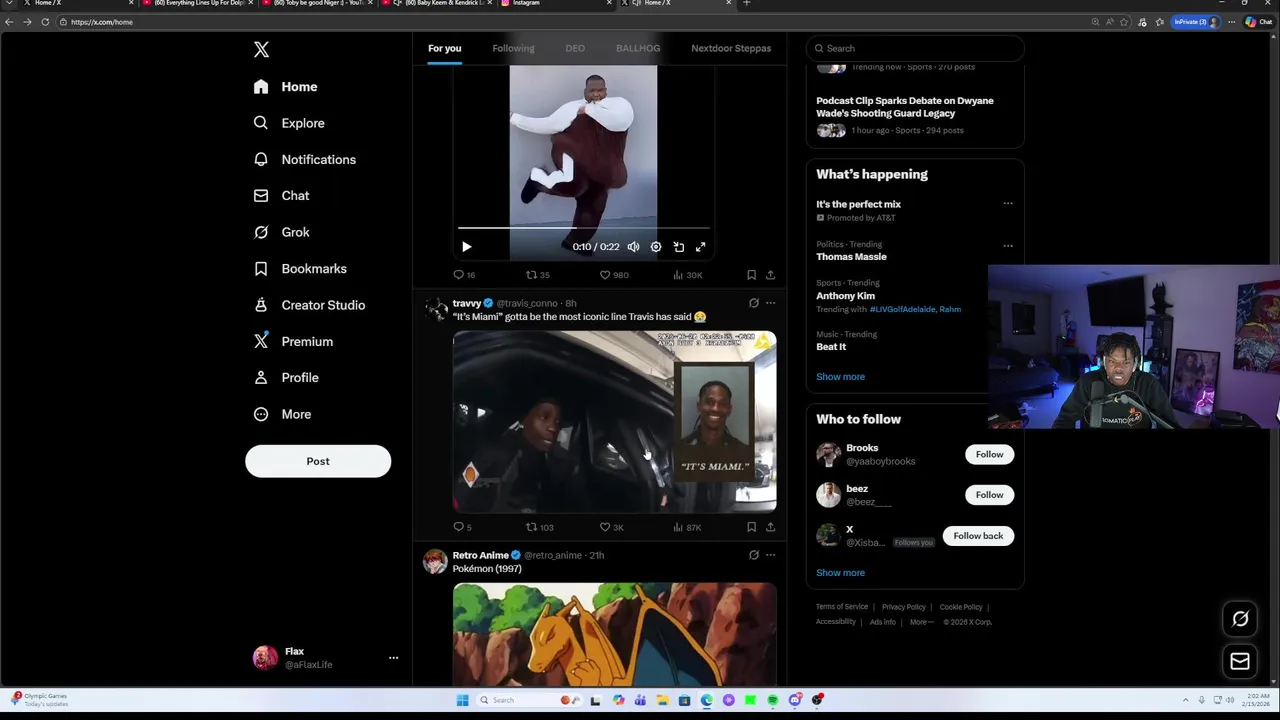Image resolution: width=1280 pixels, height=720 pixels.
Task: Bookmark the dancing video post
Action: tap(751, 275)
